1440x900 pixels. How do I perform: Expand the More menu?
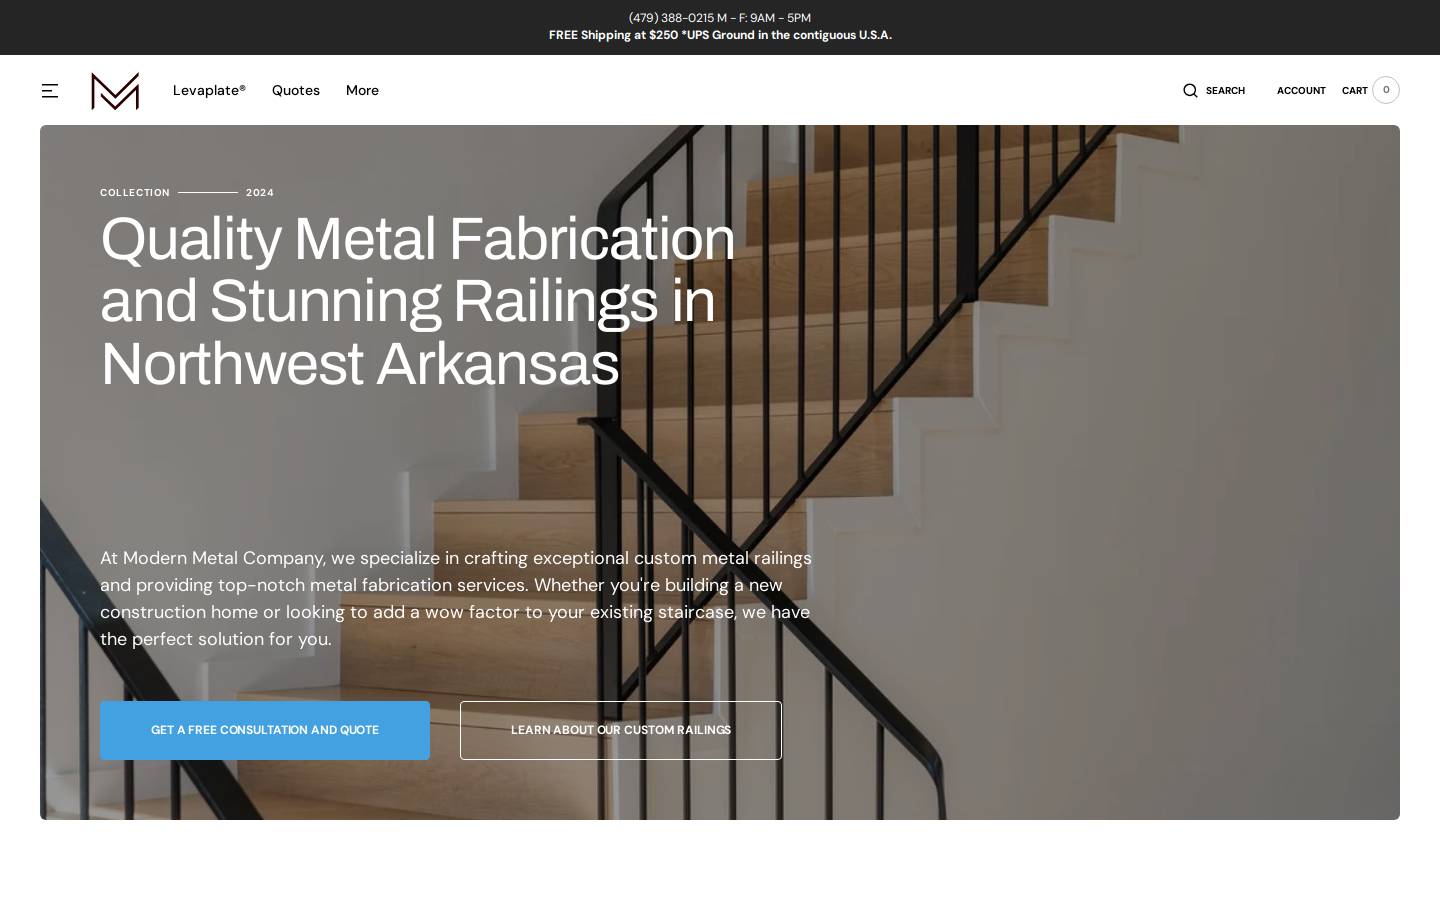point(362,90)
